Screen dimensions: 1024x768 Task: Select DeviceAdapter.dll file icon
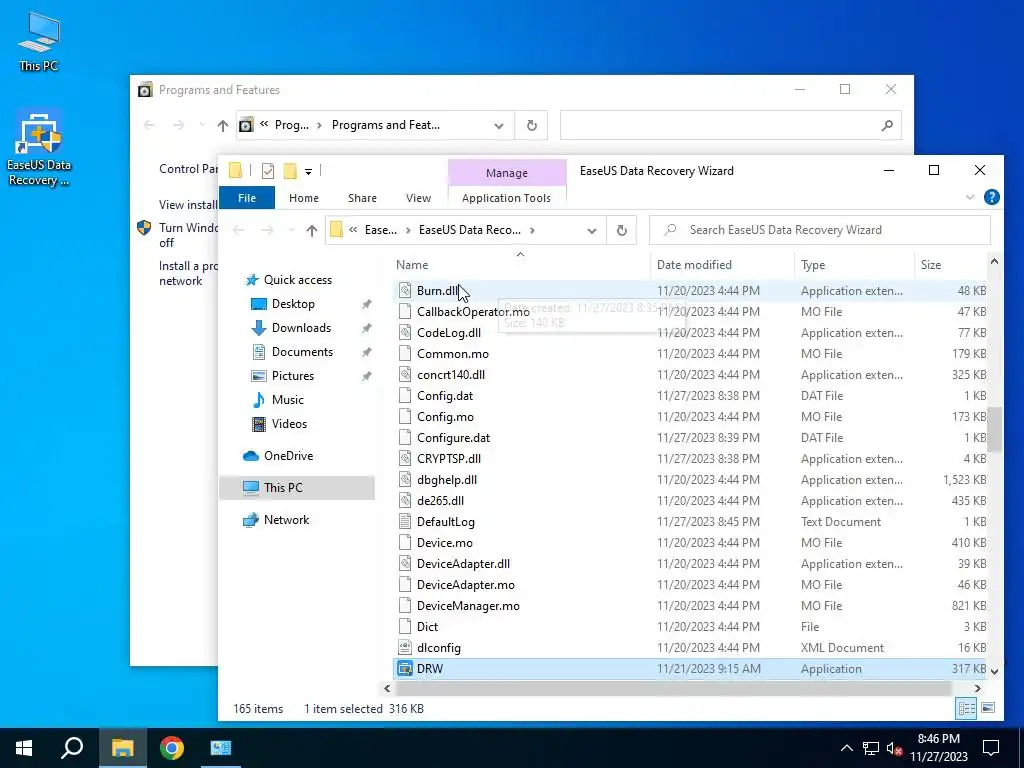point(405,564)
